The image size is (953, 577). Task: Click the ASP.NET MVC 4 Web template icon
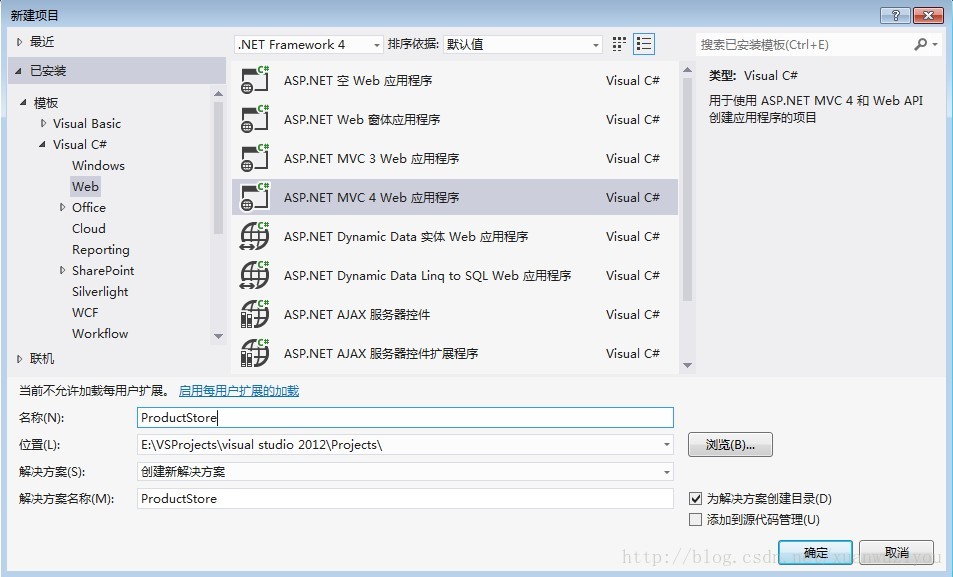[x=255, y=197]
